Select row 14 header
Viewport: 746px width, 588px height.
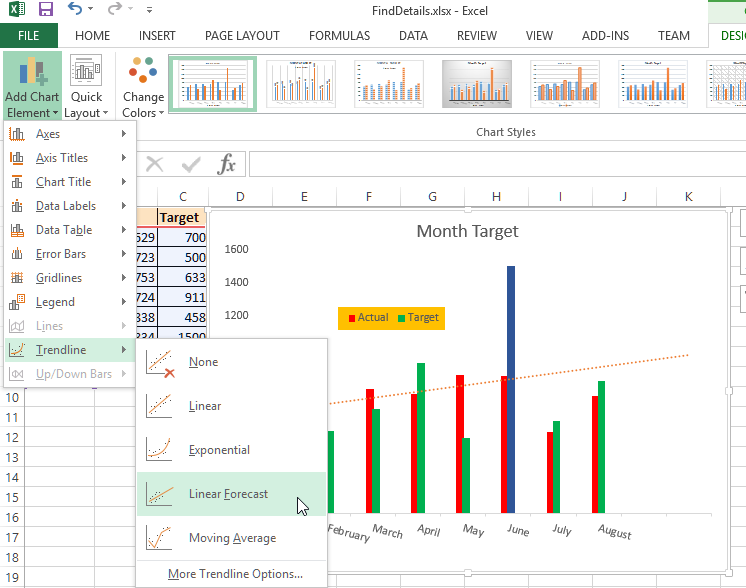[x=12, y=477]
